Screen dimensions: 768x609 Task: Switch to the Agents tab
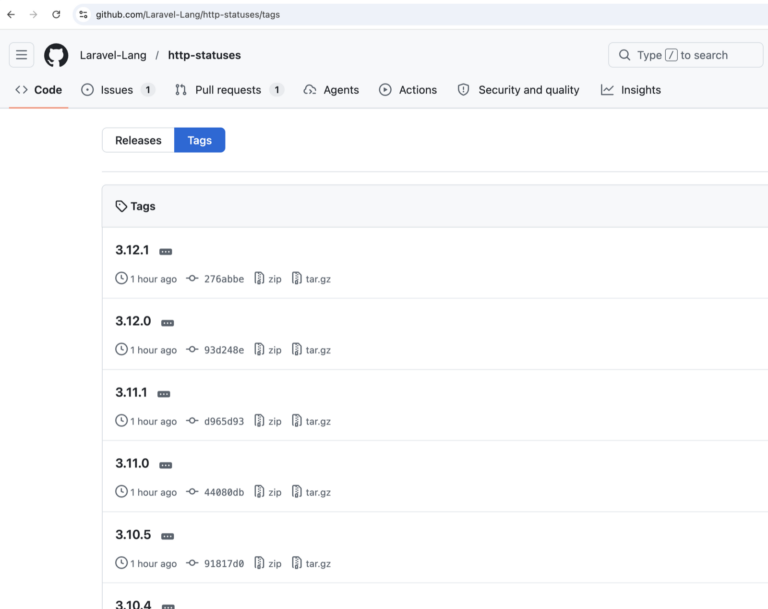pyautogui.click(x=332, y=90)
